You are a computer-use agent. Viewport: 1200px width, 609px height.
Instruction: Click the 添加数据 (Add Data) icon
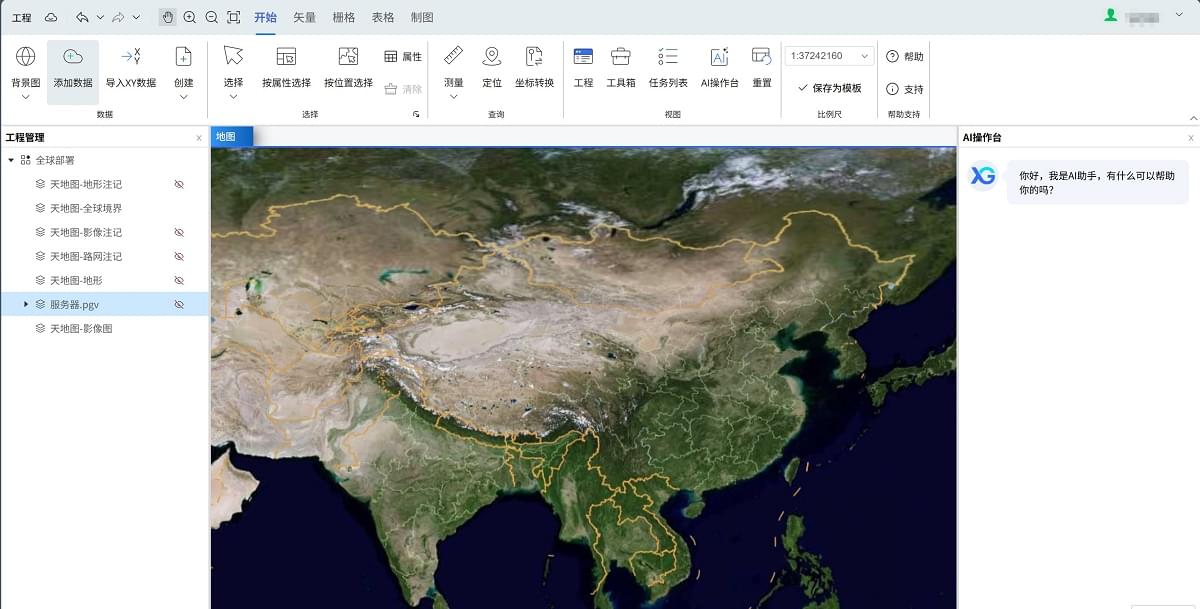72,58
